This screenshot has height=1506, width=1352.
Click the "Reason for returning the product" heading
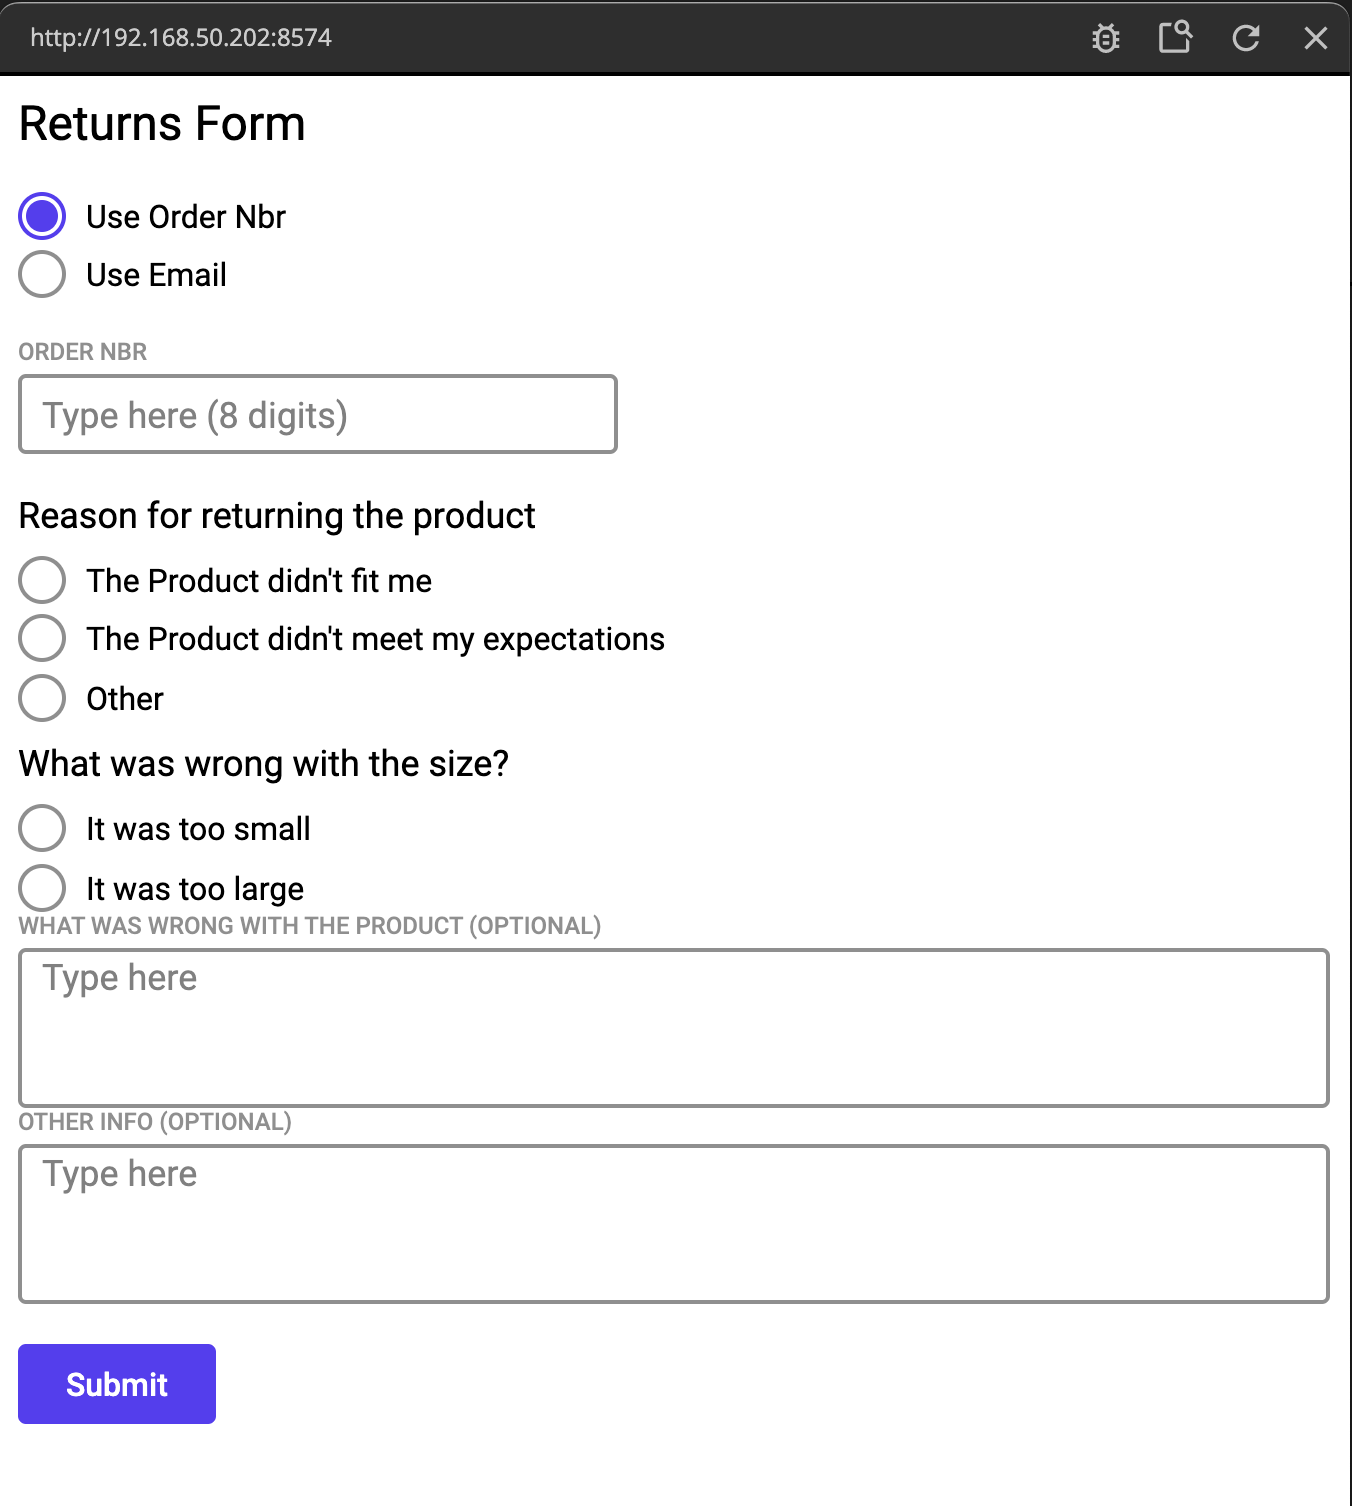point(277,516)
